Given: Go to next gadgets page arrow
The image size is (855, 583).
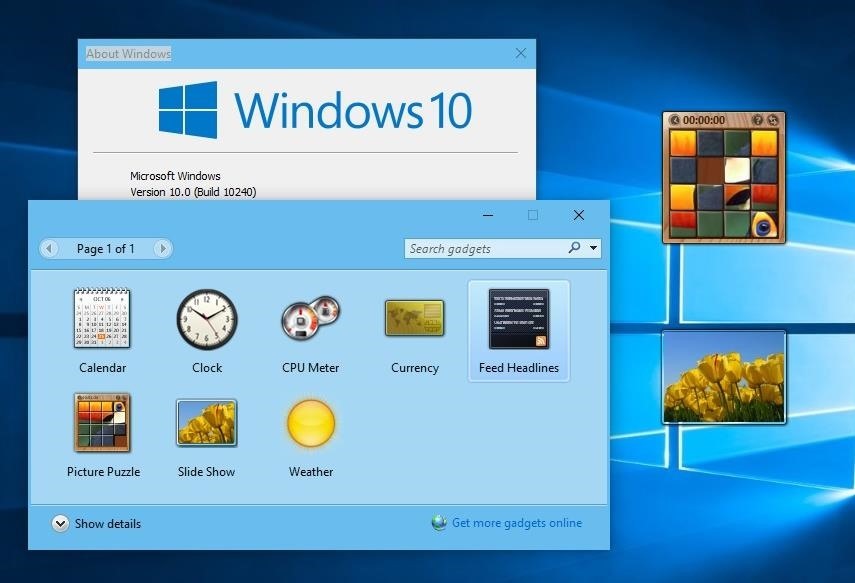Looking at the screenshot, I should 162,249.
